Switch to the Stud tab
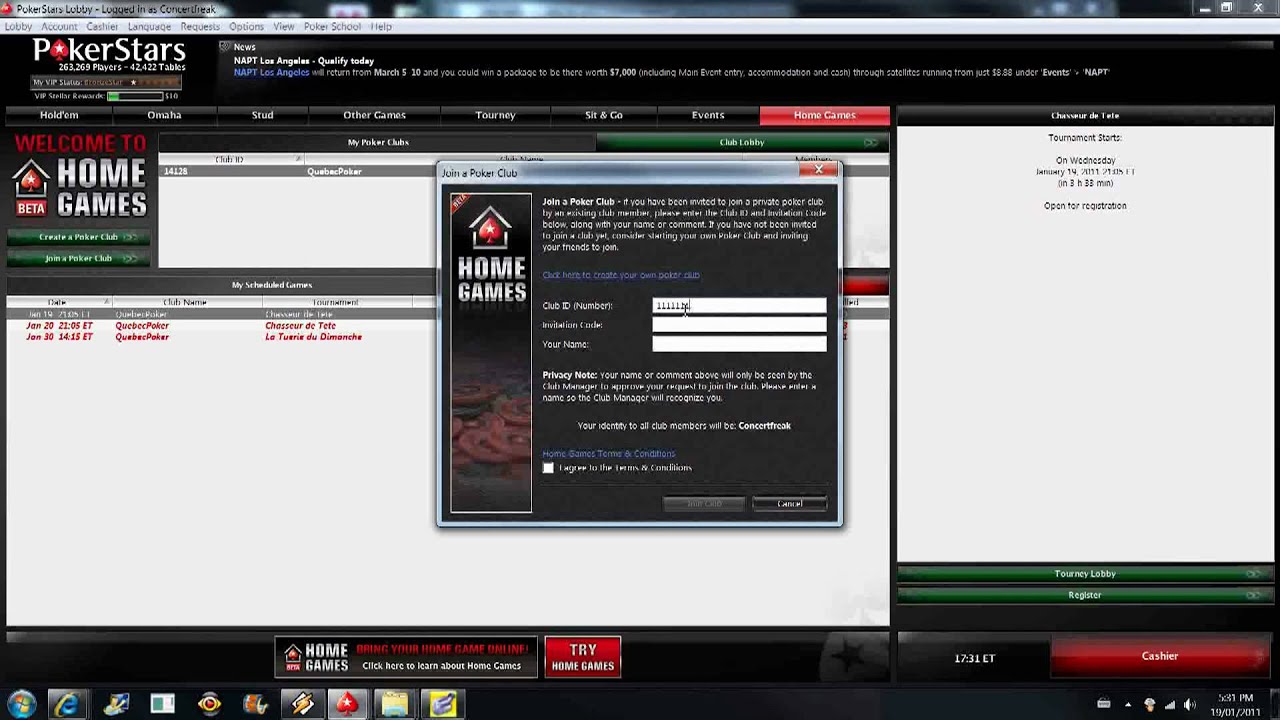Screen dimensions: 1280x720 tap(262, 115)
